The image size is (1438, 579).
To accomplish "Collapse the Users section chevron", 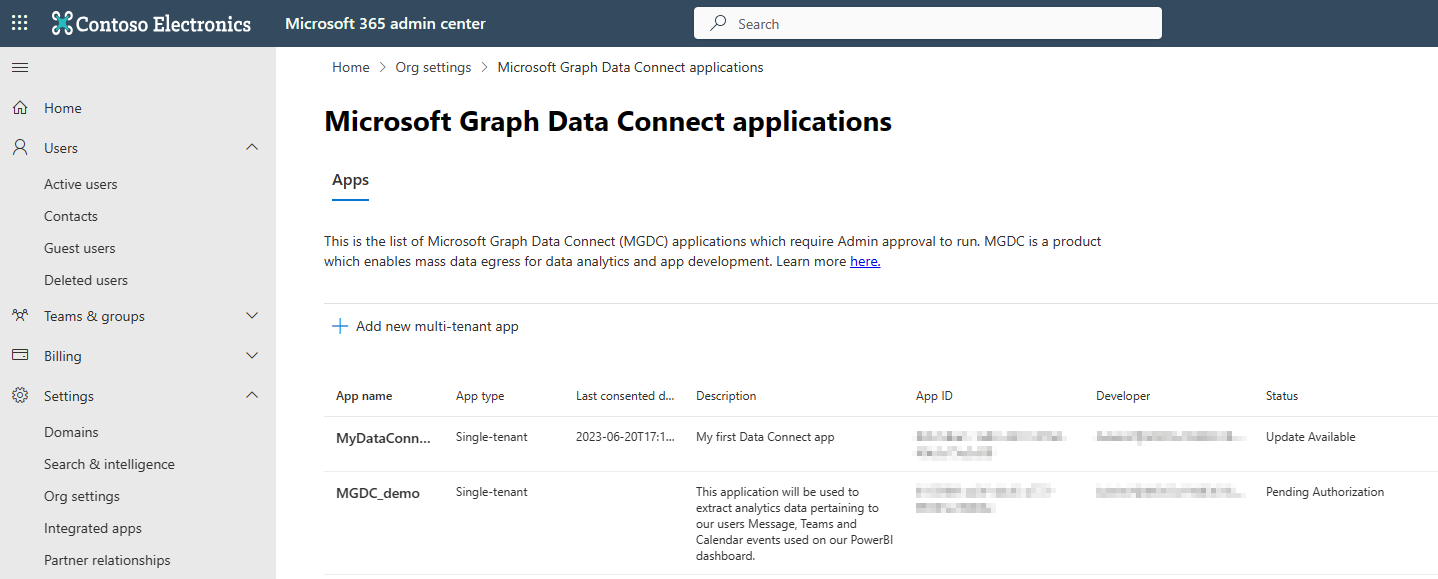I will [x=252, y=147].
